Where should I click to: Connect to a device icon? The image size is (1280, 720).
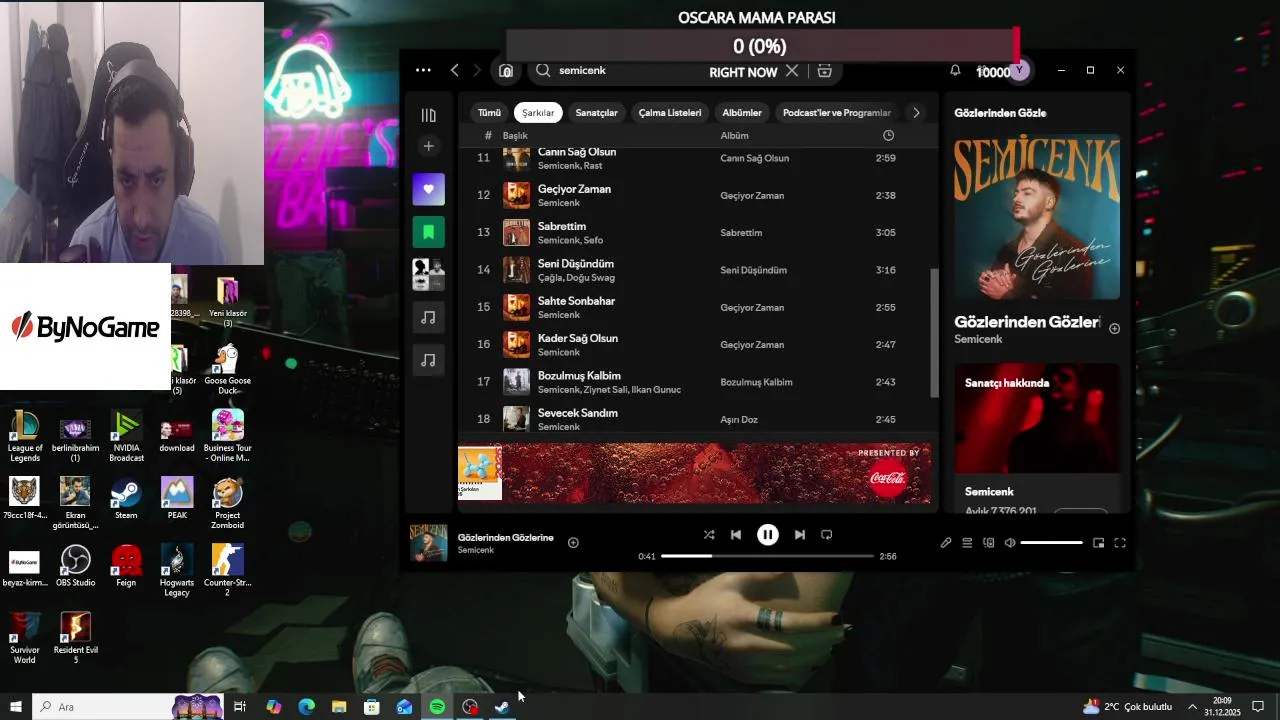coord(989,543)
